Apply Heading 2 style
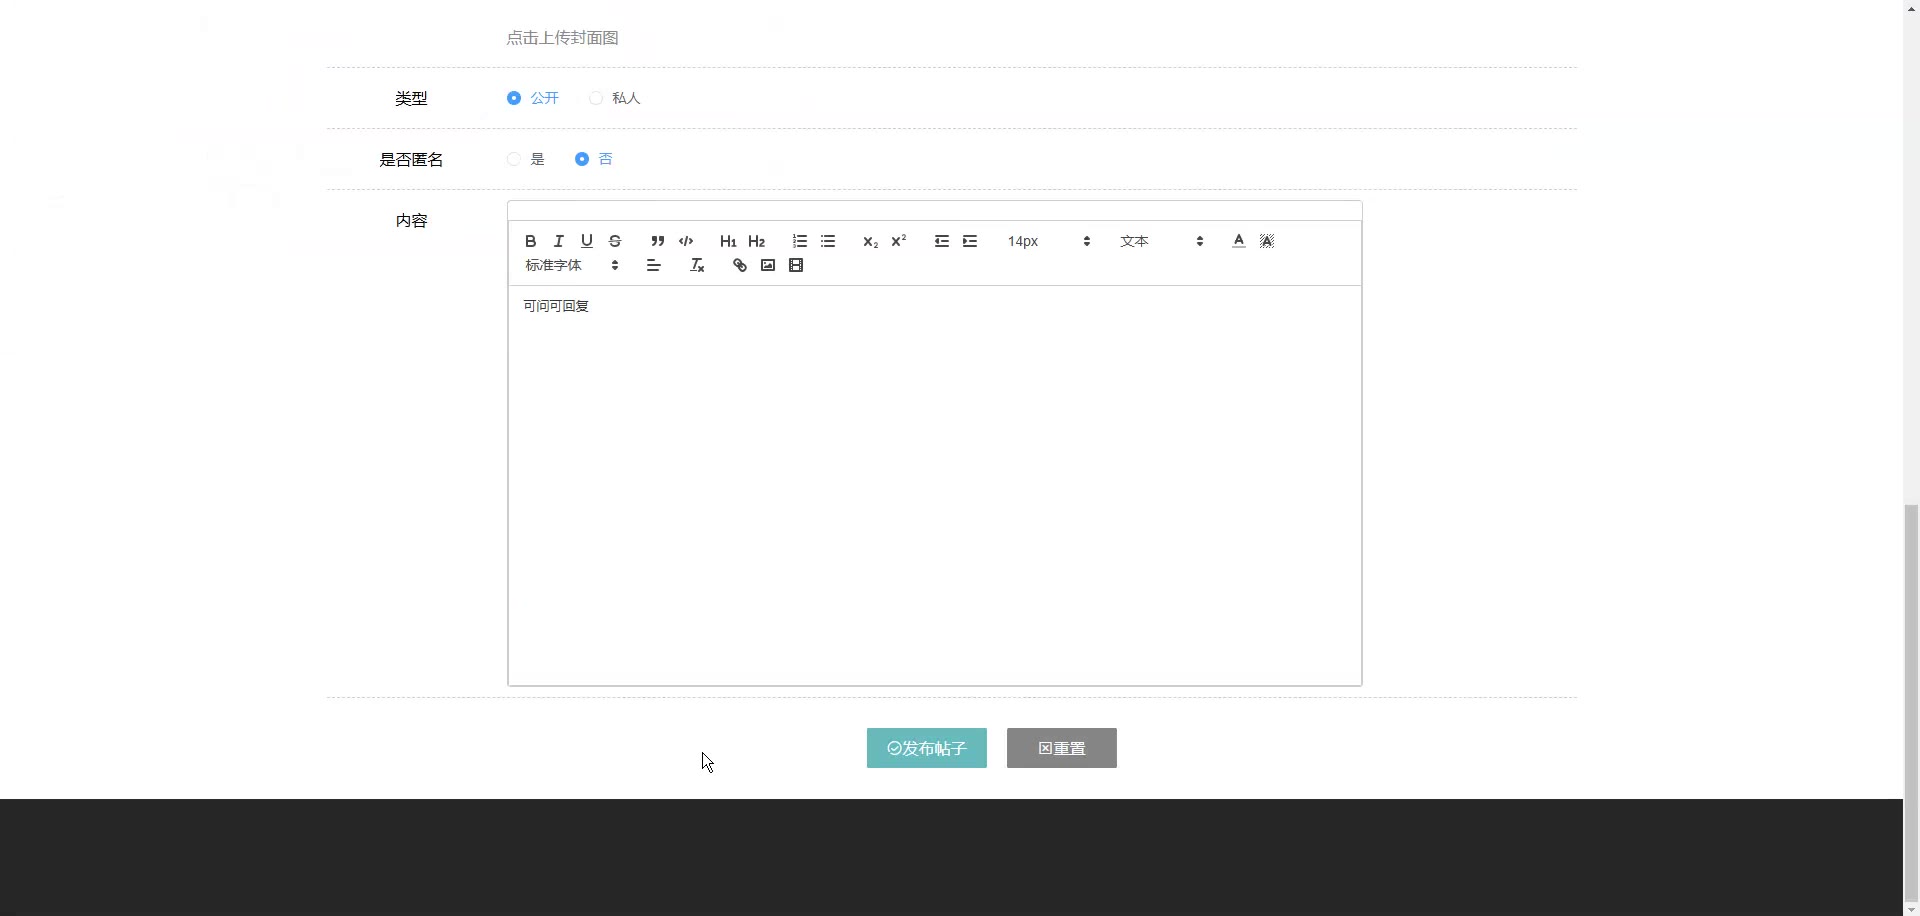 pyautogui.click(x=756, y=241)
